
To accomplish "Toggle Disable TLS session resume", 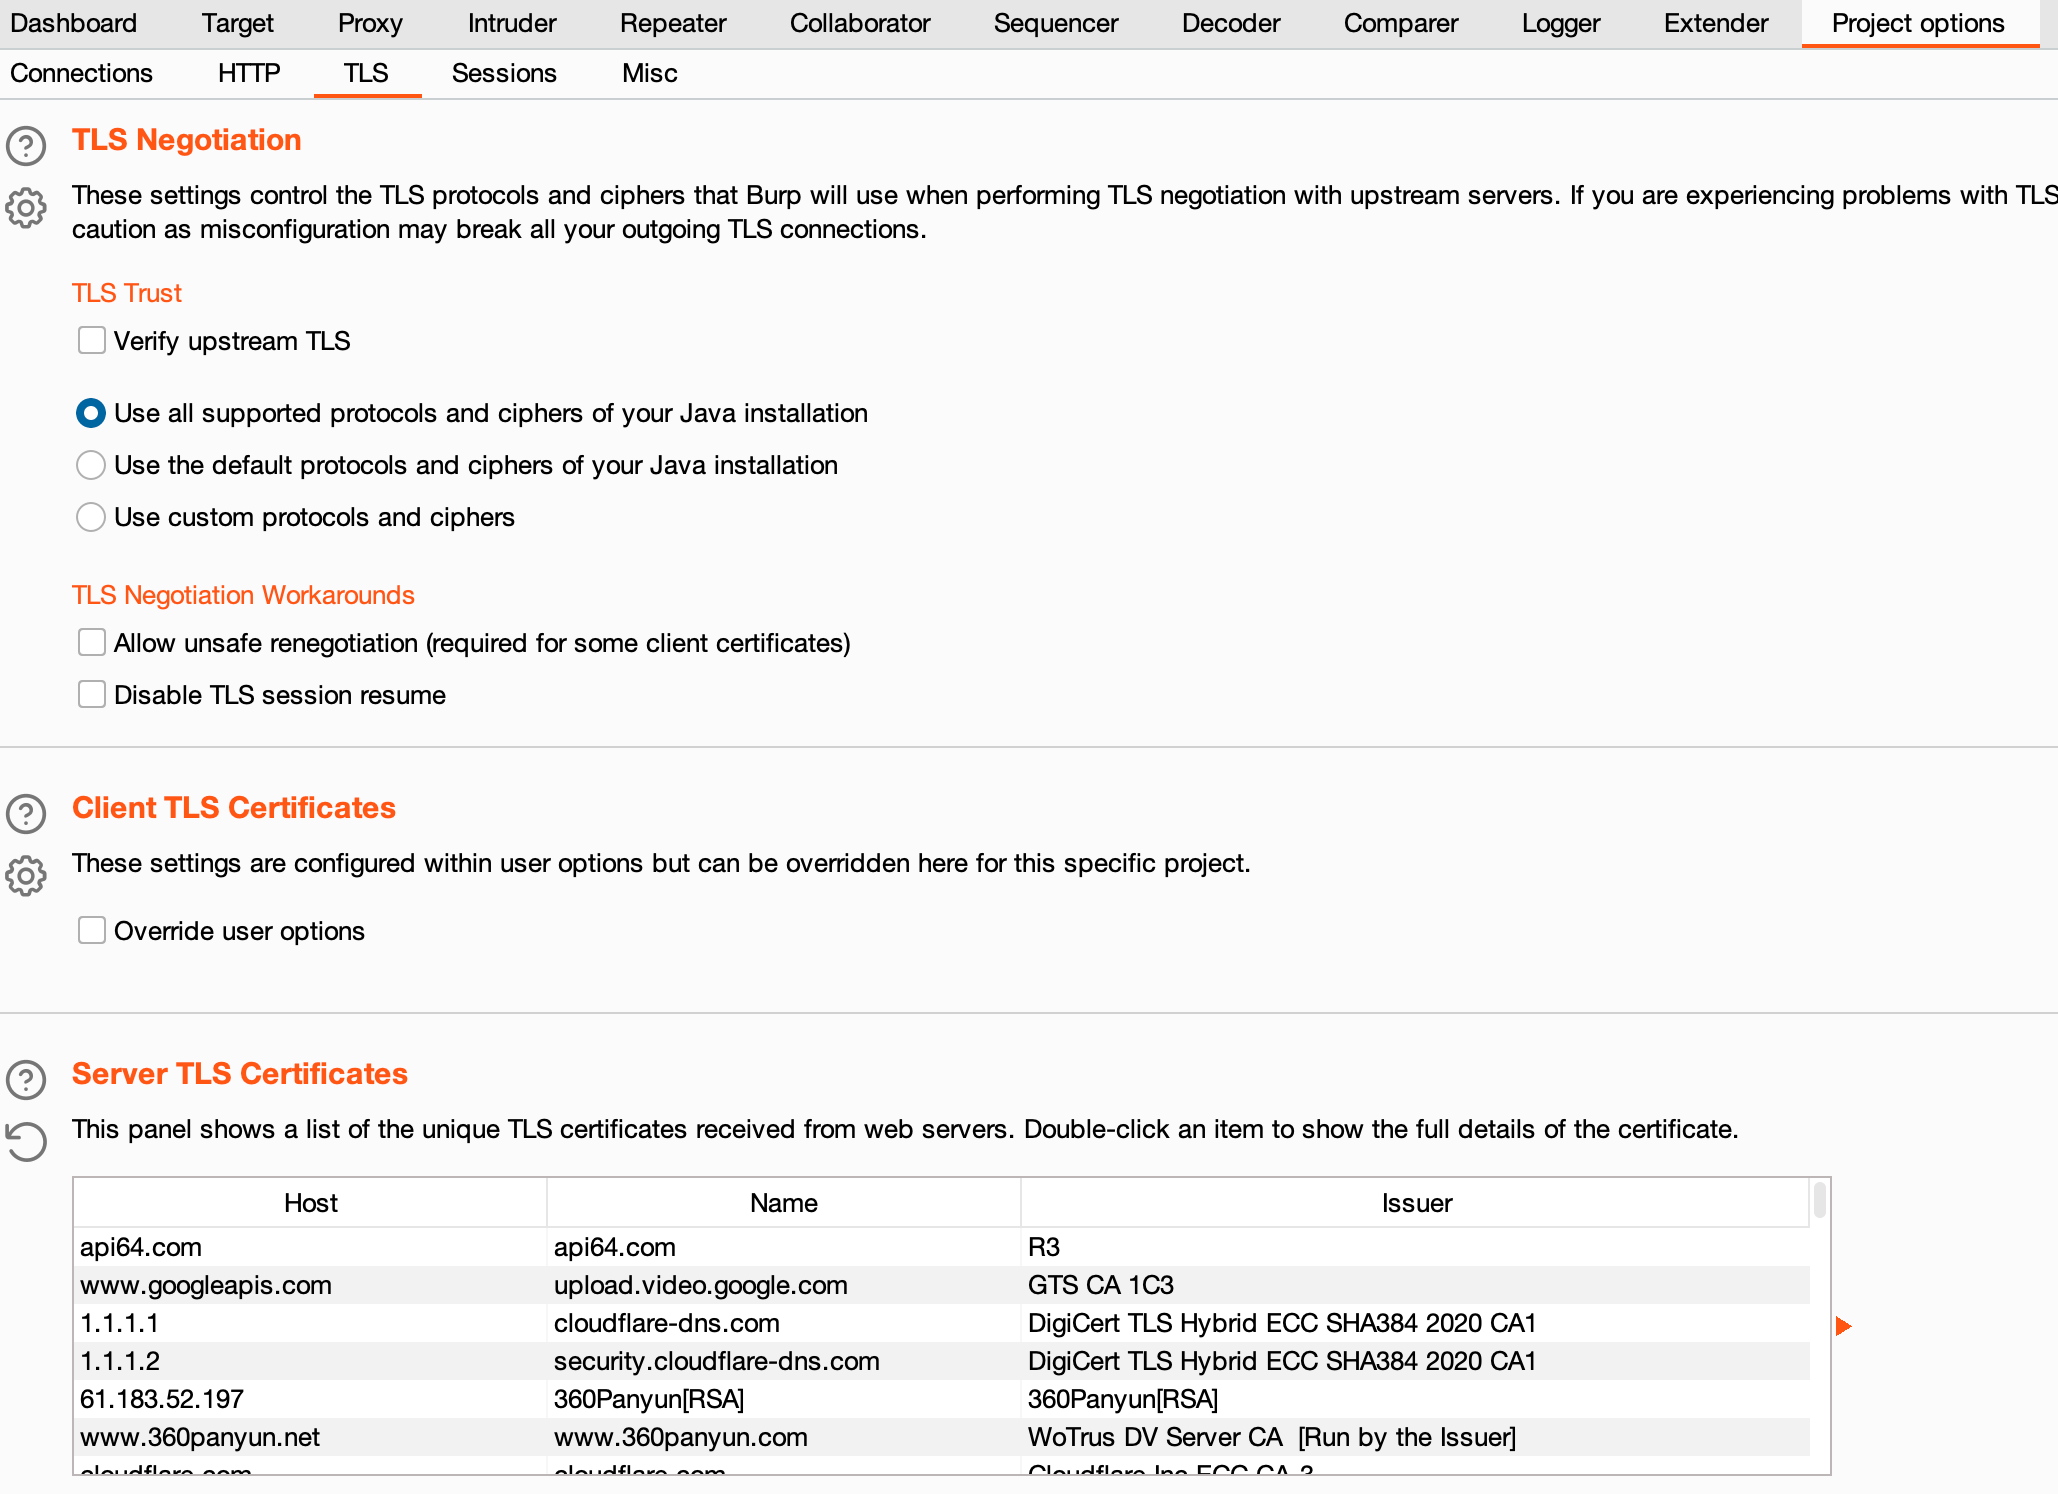I will click(92, 695).
